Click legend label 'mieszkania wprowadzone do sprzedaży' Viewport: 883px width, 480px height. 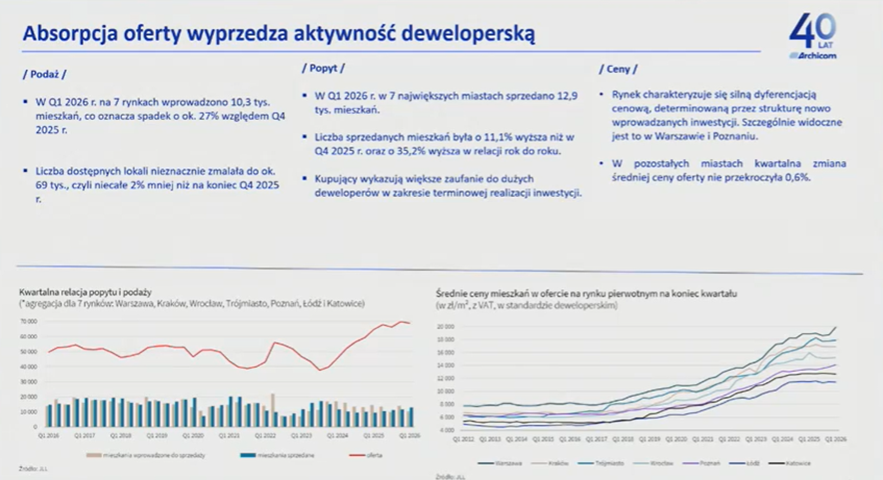tap(154, 455)
